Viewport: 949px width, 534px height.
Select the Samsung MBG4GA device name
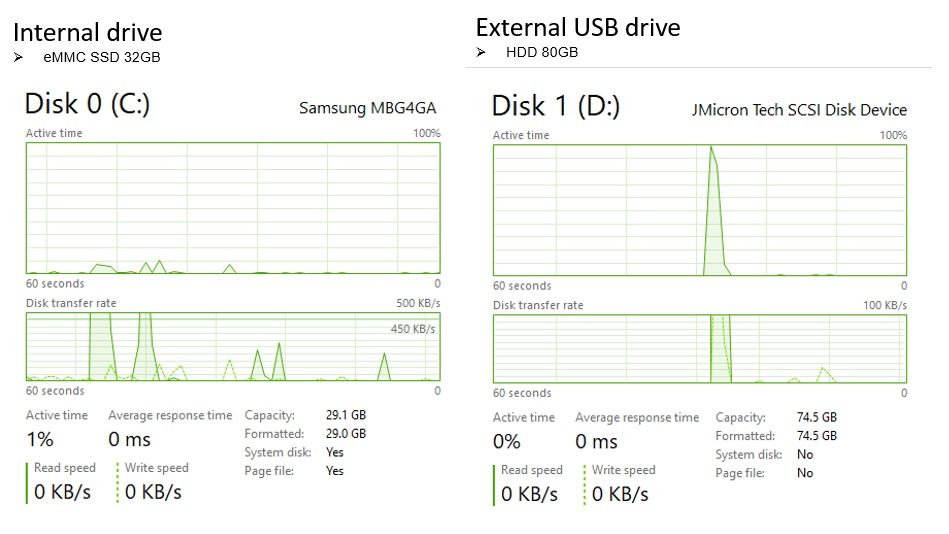367,108
